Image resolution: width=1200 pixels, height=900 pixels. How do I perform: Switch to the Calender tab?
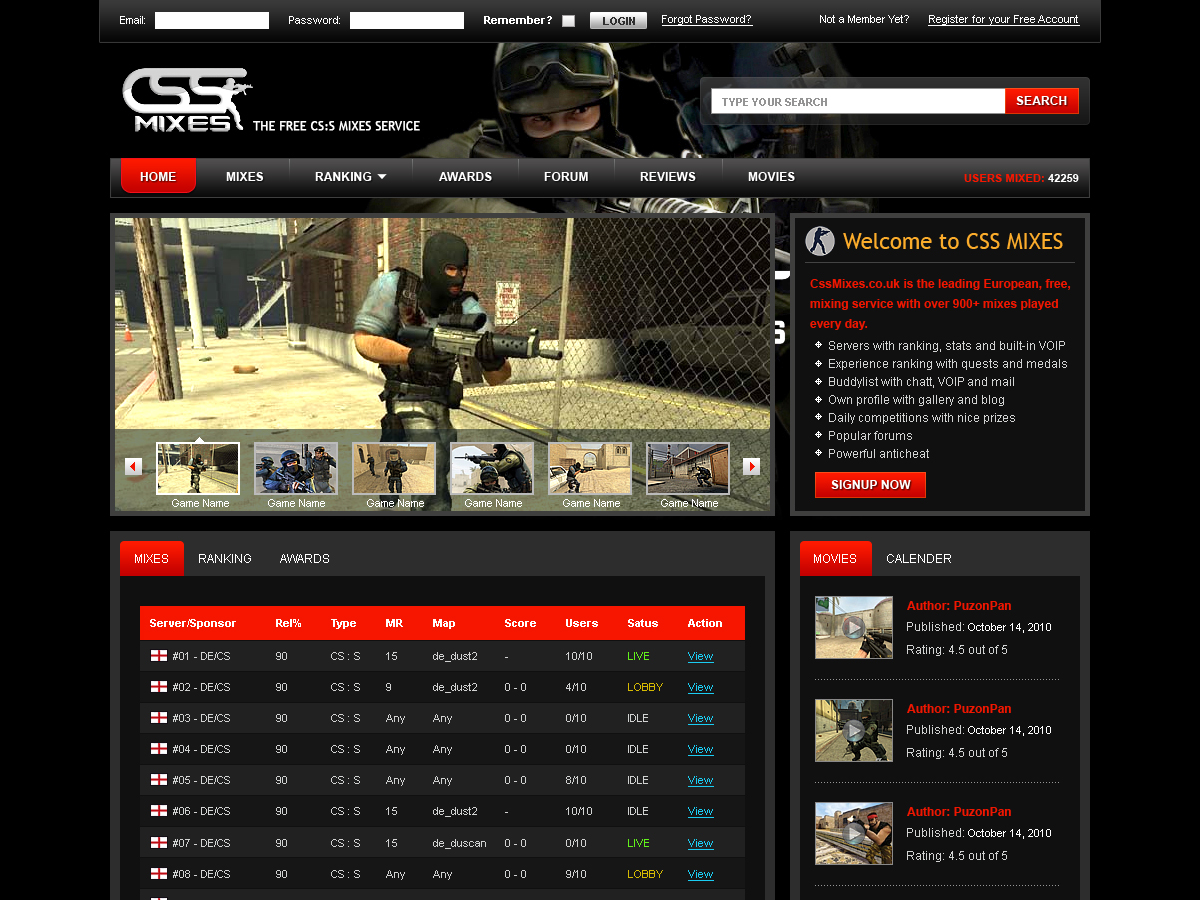click(x=919, y=558)
